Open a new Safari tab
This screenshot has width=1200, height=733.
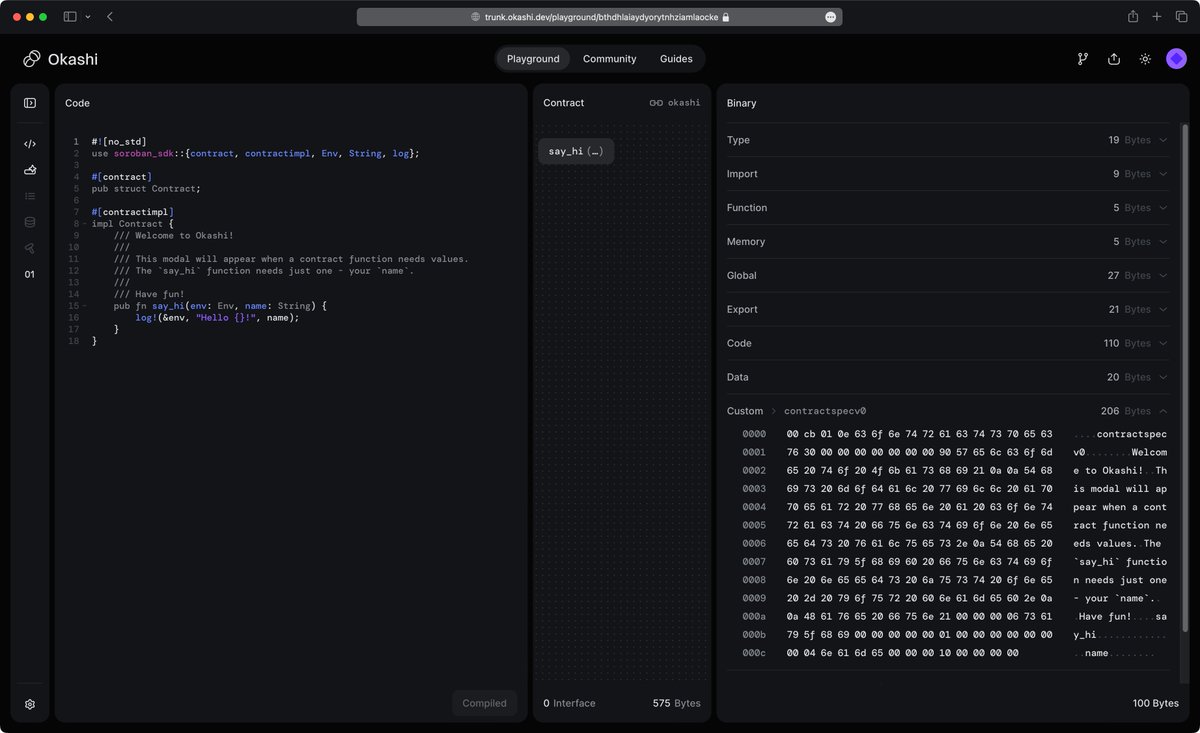1157,17
